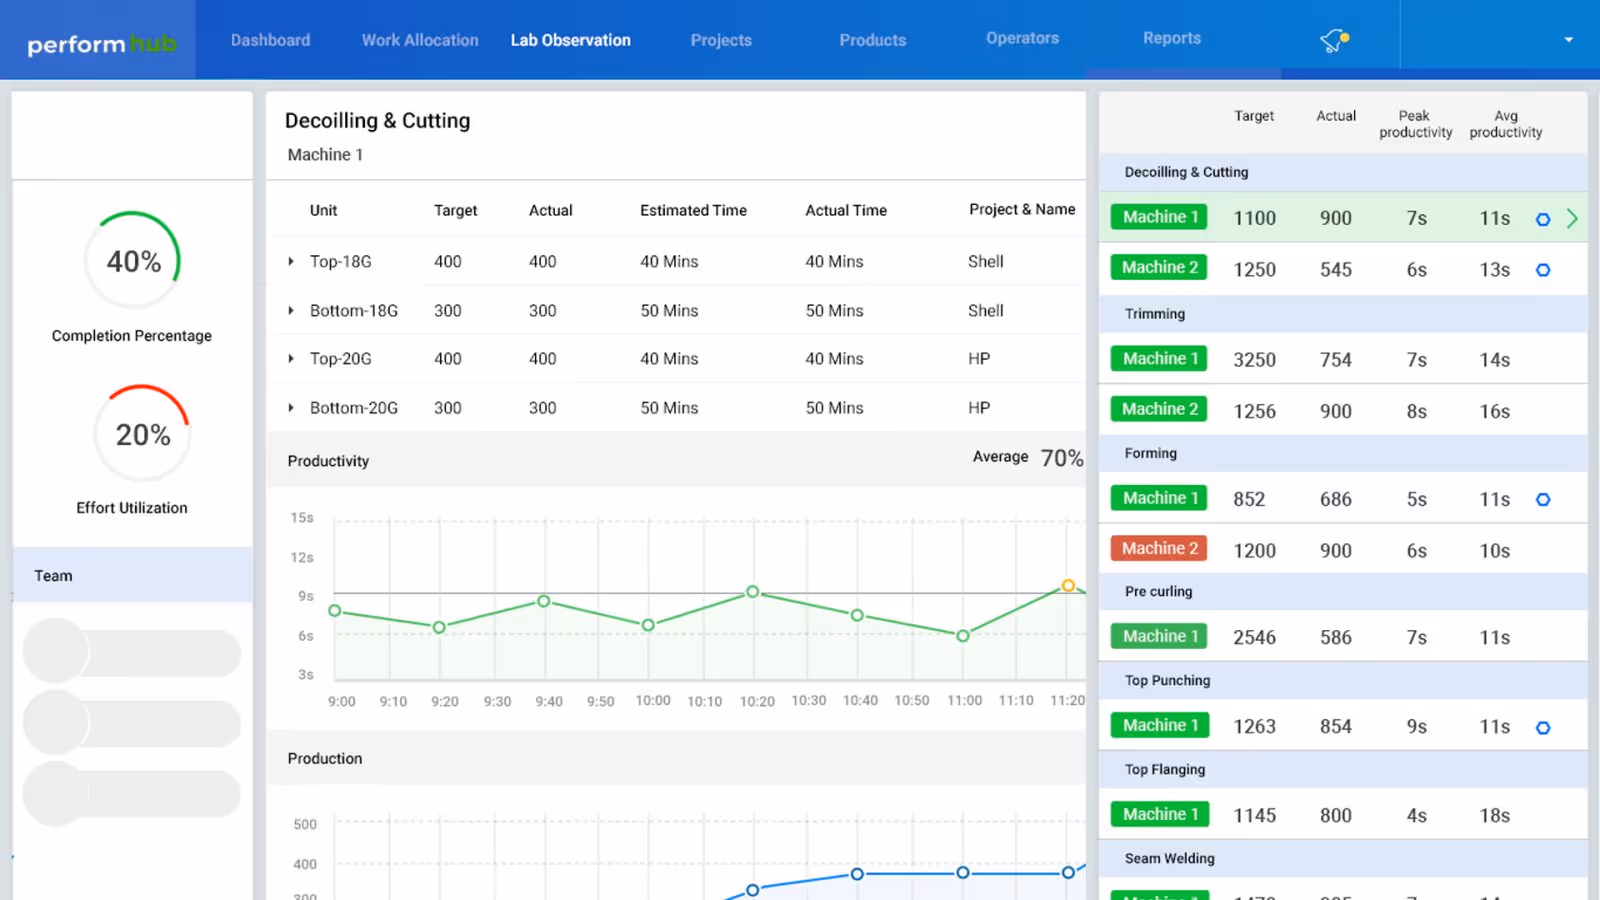Click the productivity data point at 9:00
Image resolution: width=1600 pixels, height=900 pixels.
(335, 610)
